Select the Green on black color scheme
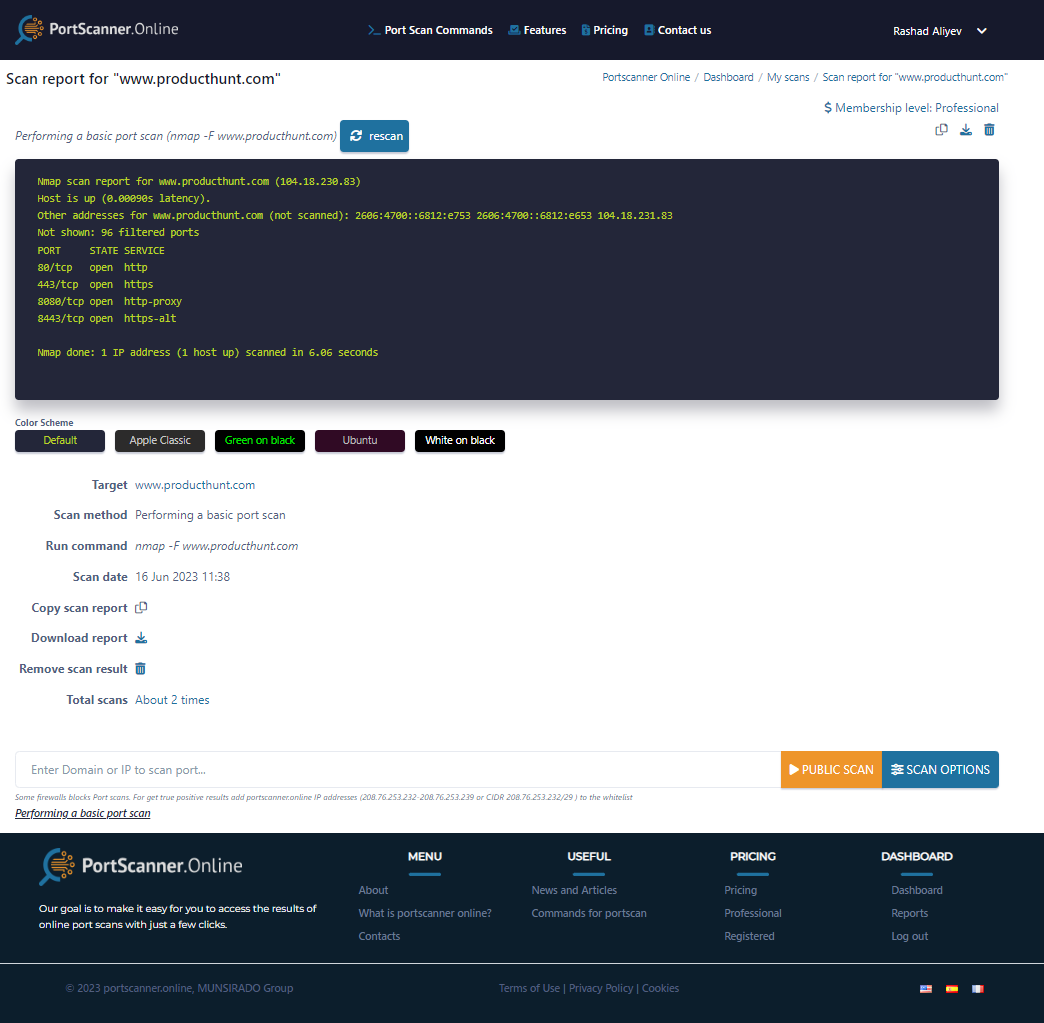The width and height of the screenshot is (1044, 1023). (x=260, y=441)
